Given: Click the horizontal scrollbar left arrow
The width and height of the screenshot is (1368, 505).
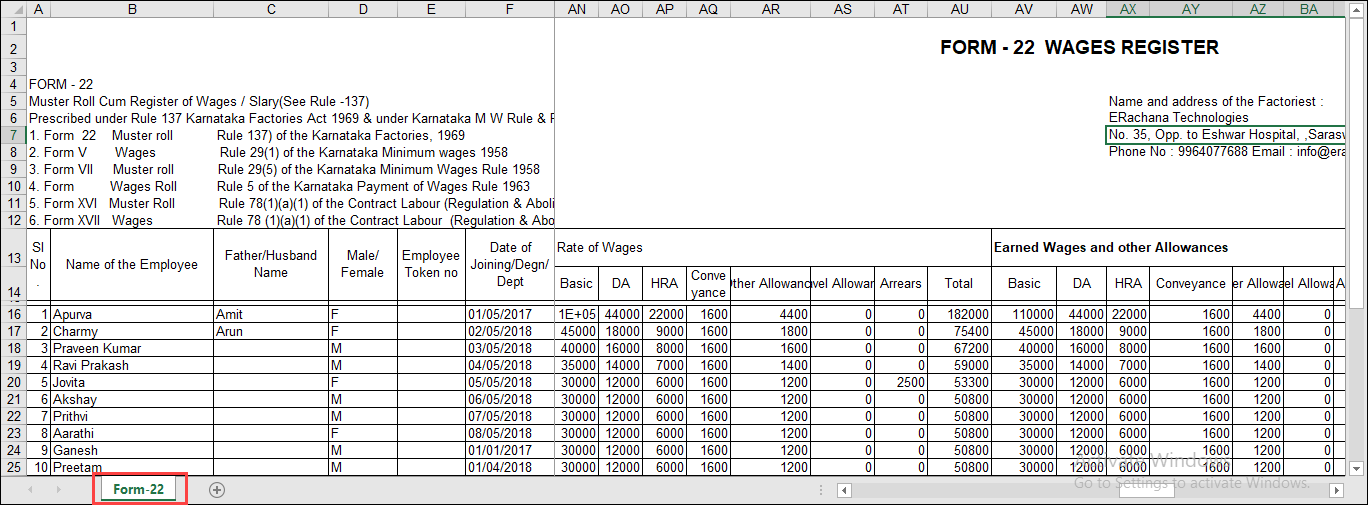Looking at the screenshot, I should [x=844, y=490].
